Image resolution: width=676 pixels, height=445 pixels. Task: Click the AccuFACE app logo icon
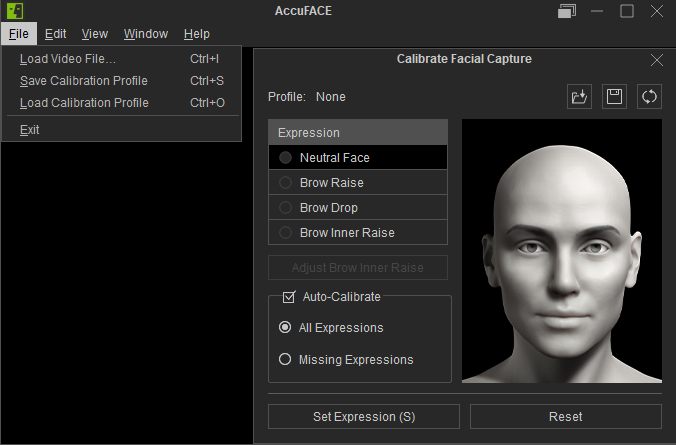coord(15,11)
